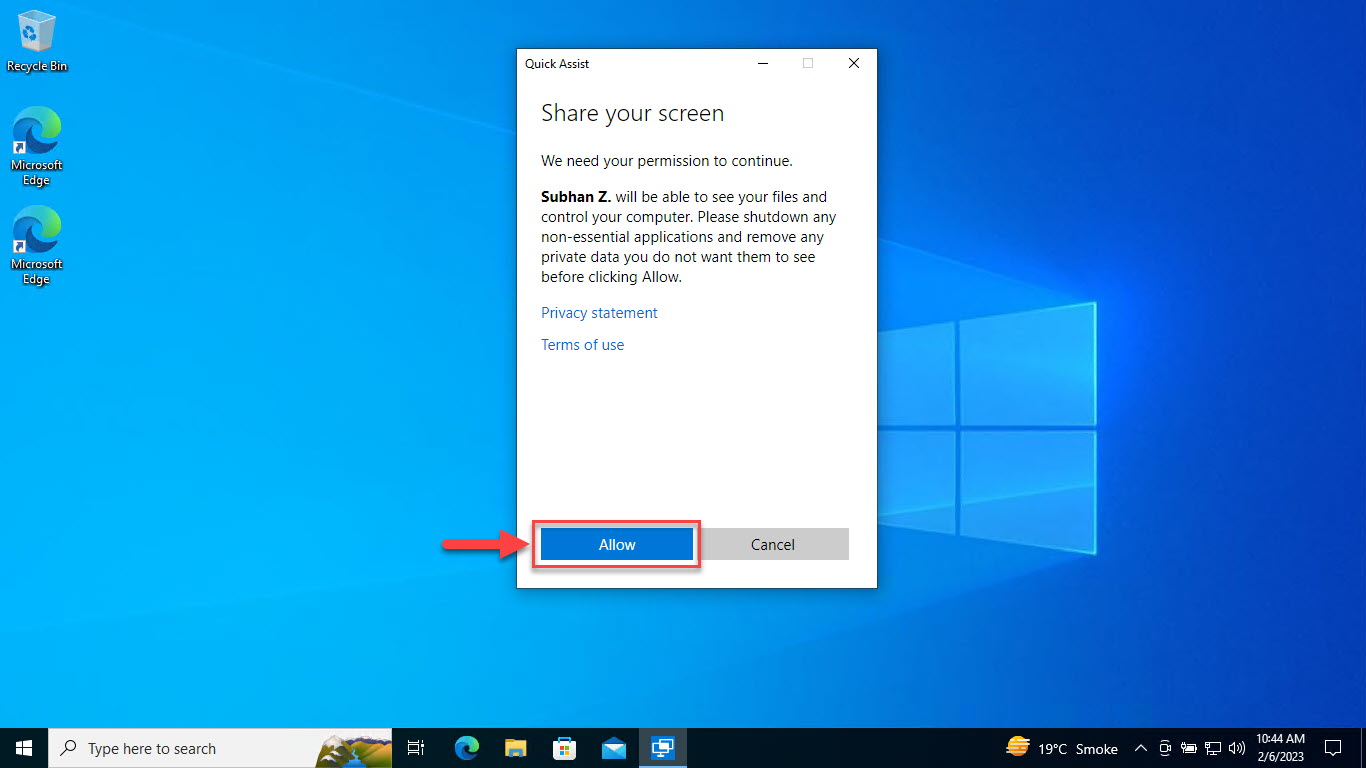Image resolution: width=1366 pixels, height=768 pixels.
Task: Check the network status tray icon
Action: pyautogui.click(x=1212, y=748)
